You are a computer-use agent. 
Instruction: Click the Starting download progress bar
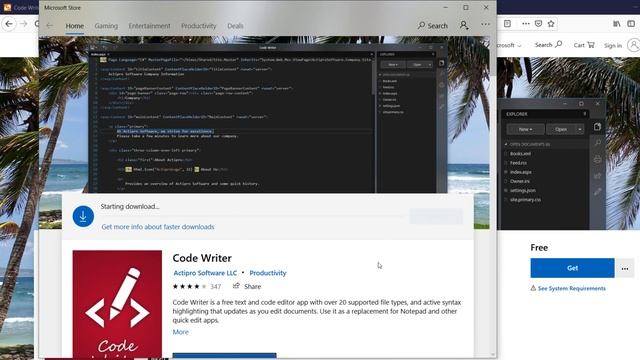253,216
